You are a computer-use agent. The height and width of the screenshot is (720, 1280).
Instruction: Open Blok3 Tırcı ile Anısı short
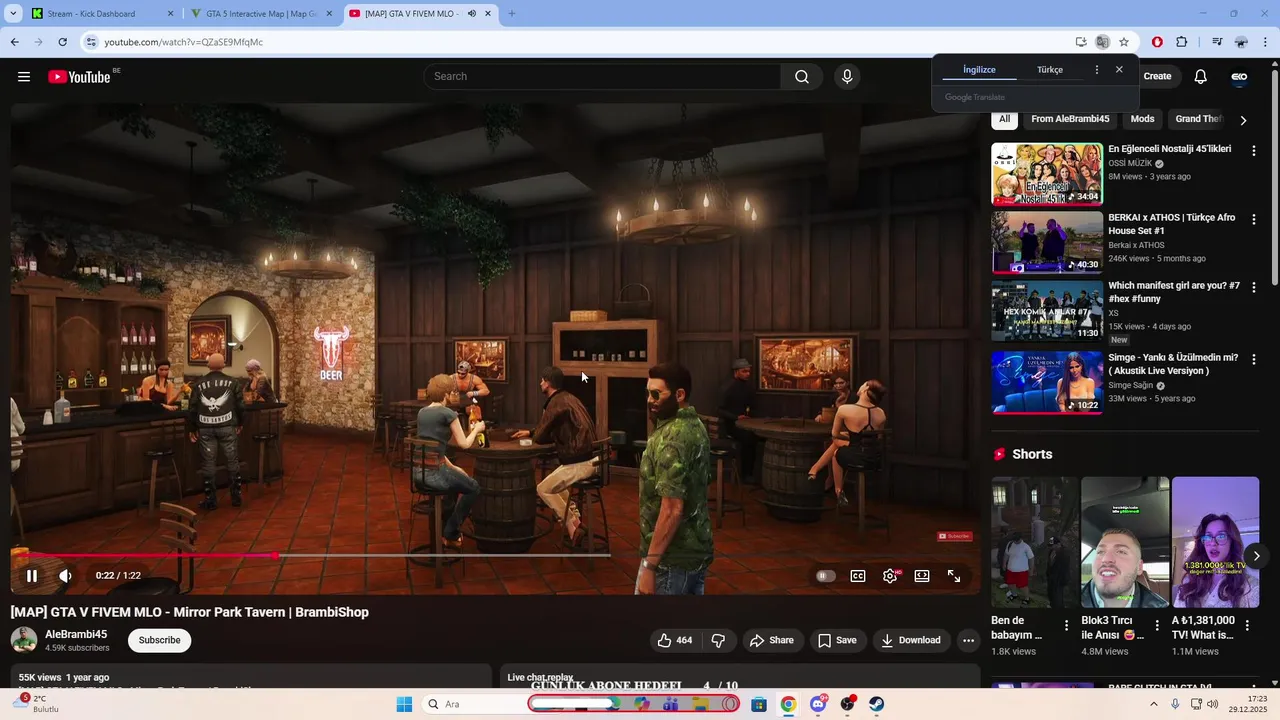tap(1125, 542)
